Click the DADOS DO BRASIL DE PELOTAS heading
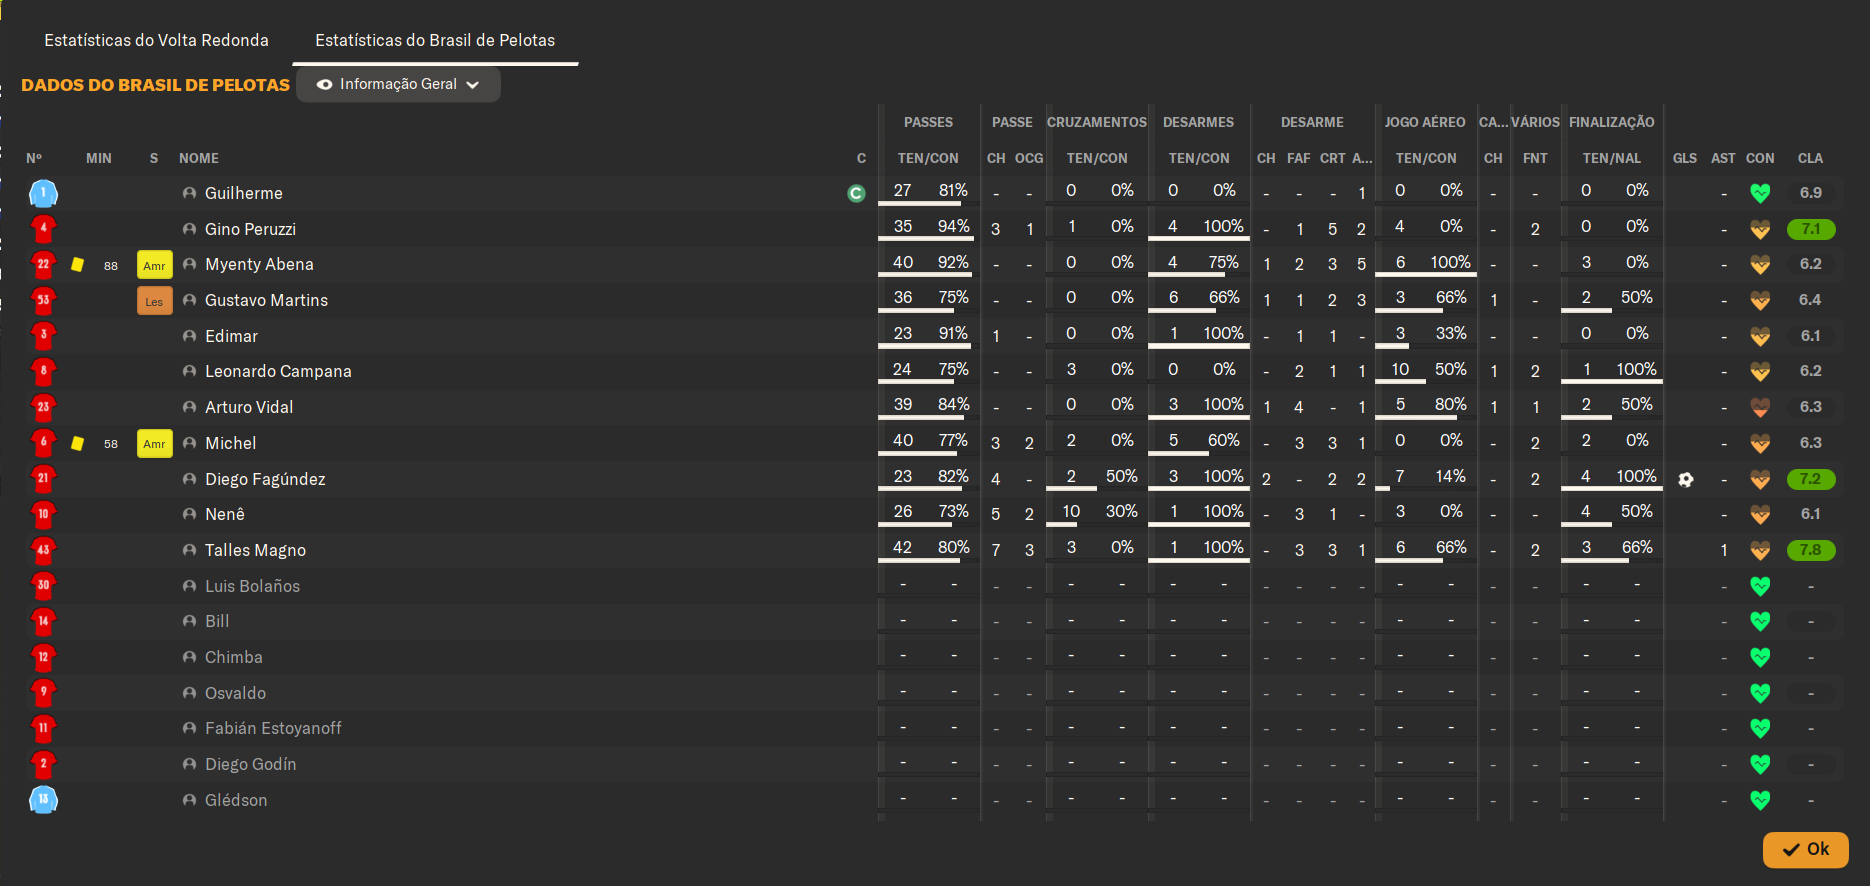This screenshot has width=1870, height=886. (155, 85)
